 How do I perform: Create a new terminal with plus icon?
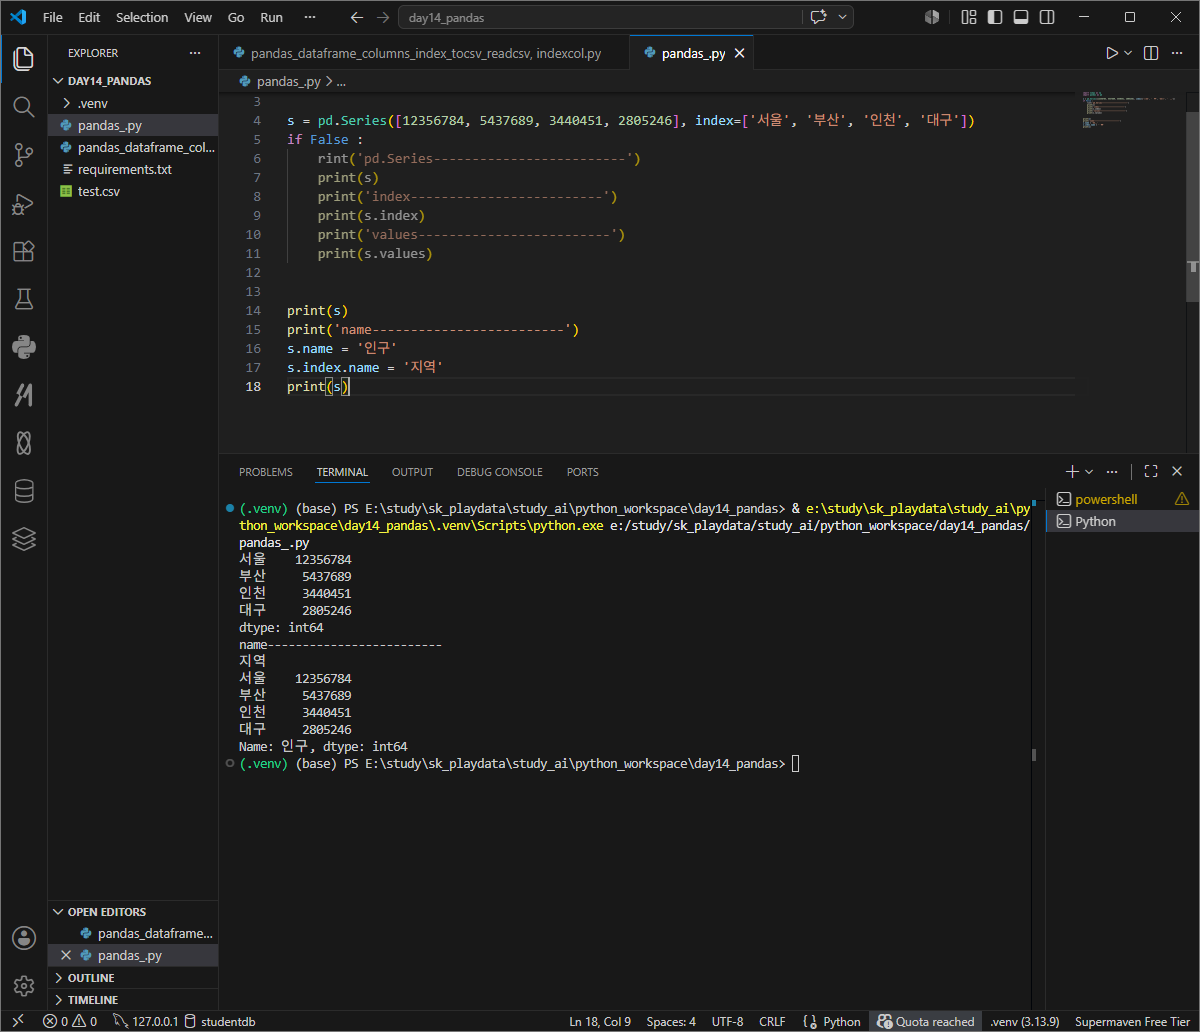[x=1072, y=472]
